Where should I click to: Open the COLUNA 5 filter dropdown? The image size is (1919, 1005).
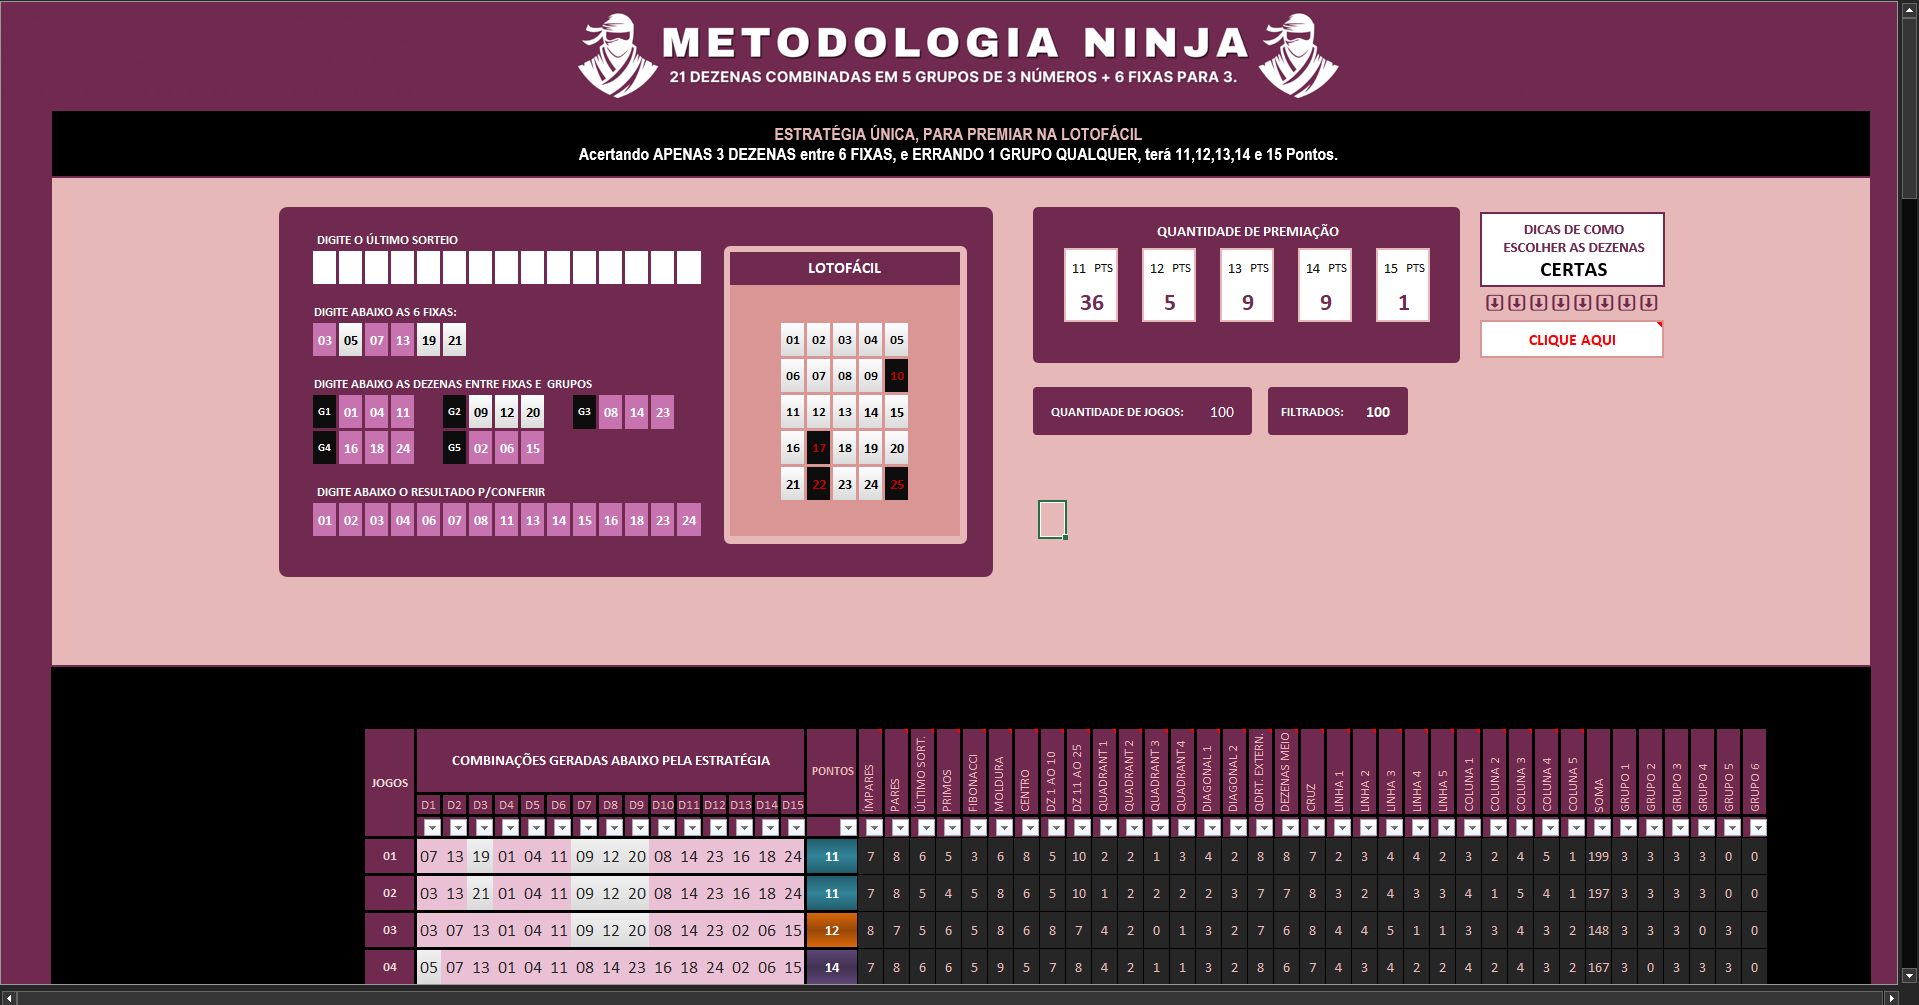pyautogui.click(x=1576, y=828)
